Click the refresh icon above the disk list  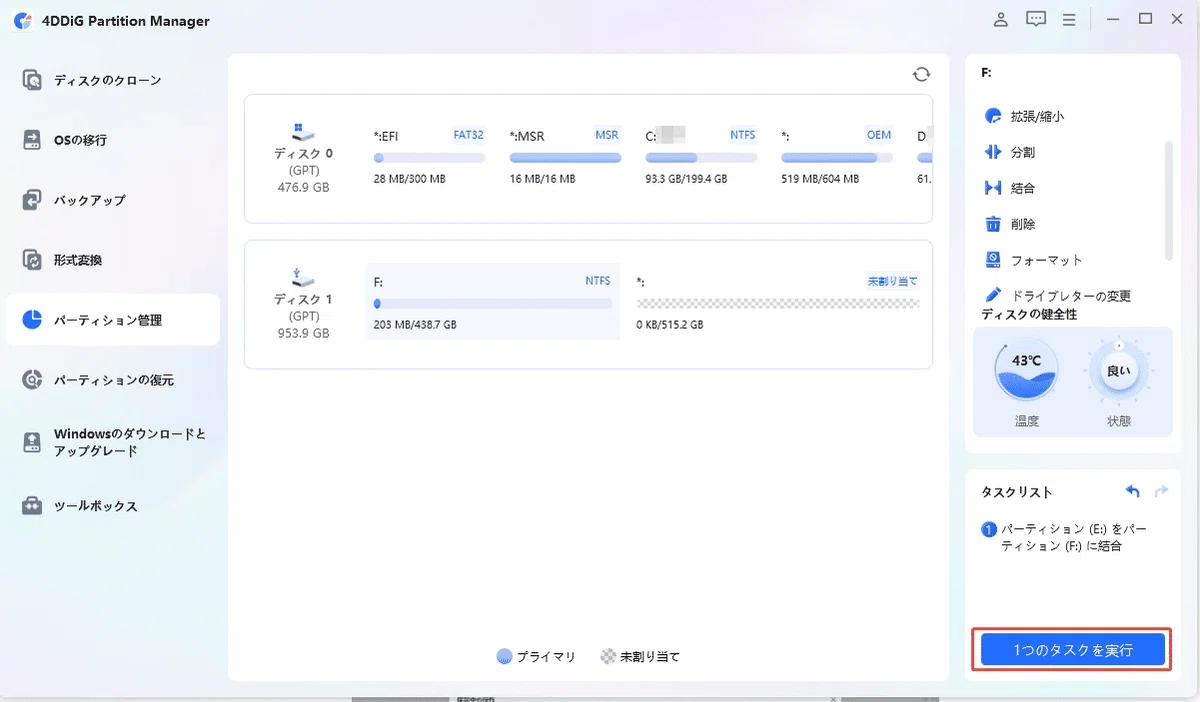[921, 74]
